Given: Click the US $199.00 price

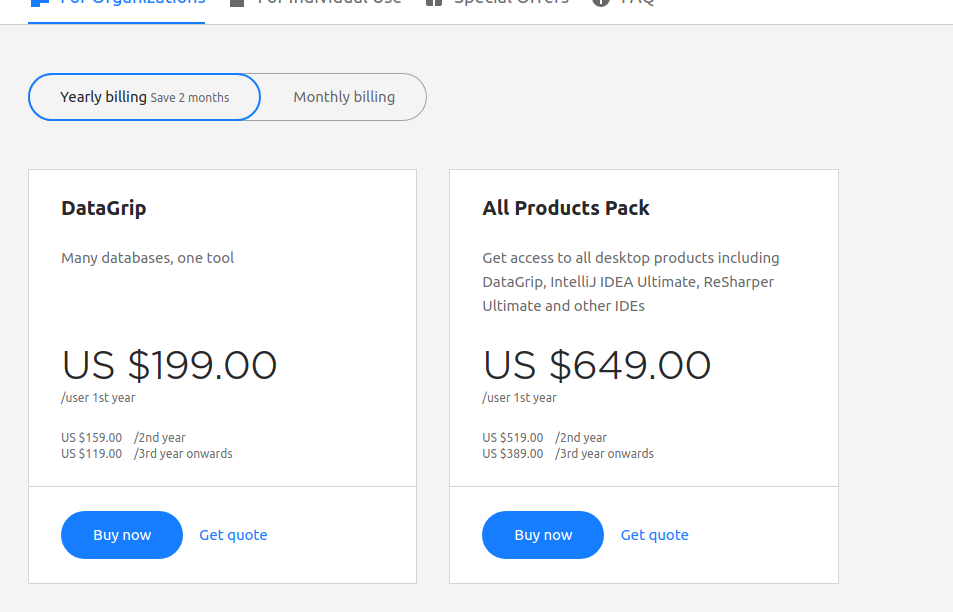Looking at the screenshot, I should (x=169, y=365).
